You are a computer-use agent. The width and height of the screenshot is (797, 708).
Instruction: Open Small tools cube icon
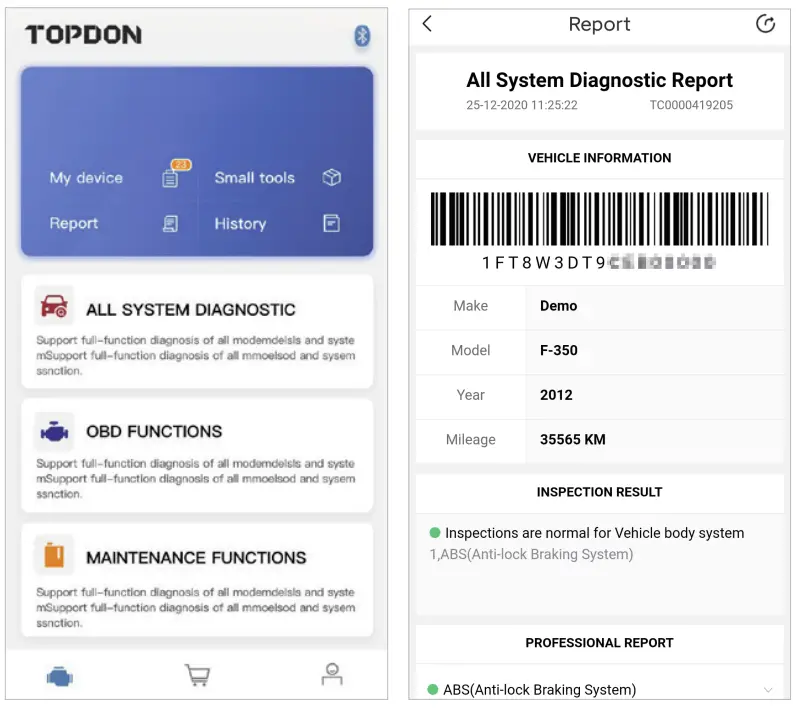coord(331,177)
